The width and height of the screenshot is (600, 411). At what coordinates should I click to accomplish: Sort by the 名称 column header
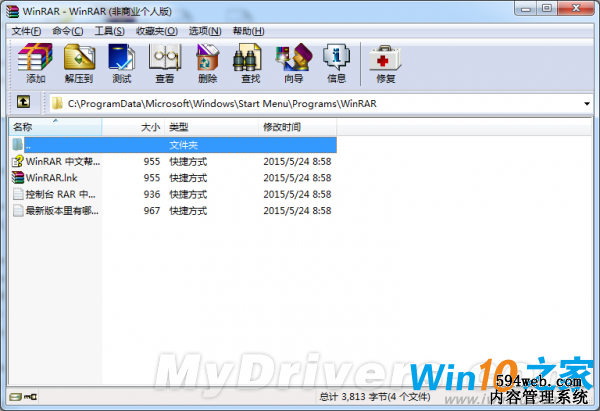pyautogui.click(x=55, y=127)
